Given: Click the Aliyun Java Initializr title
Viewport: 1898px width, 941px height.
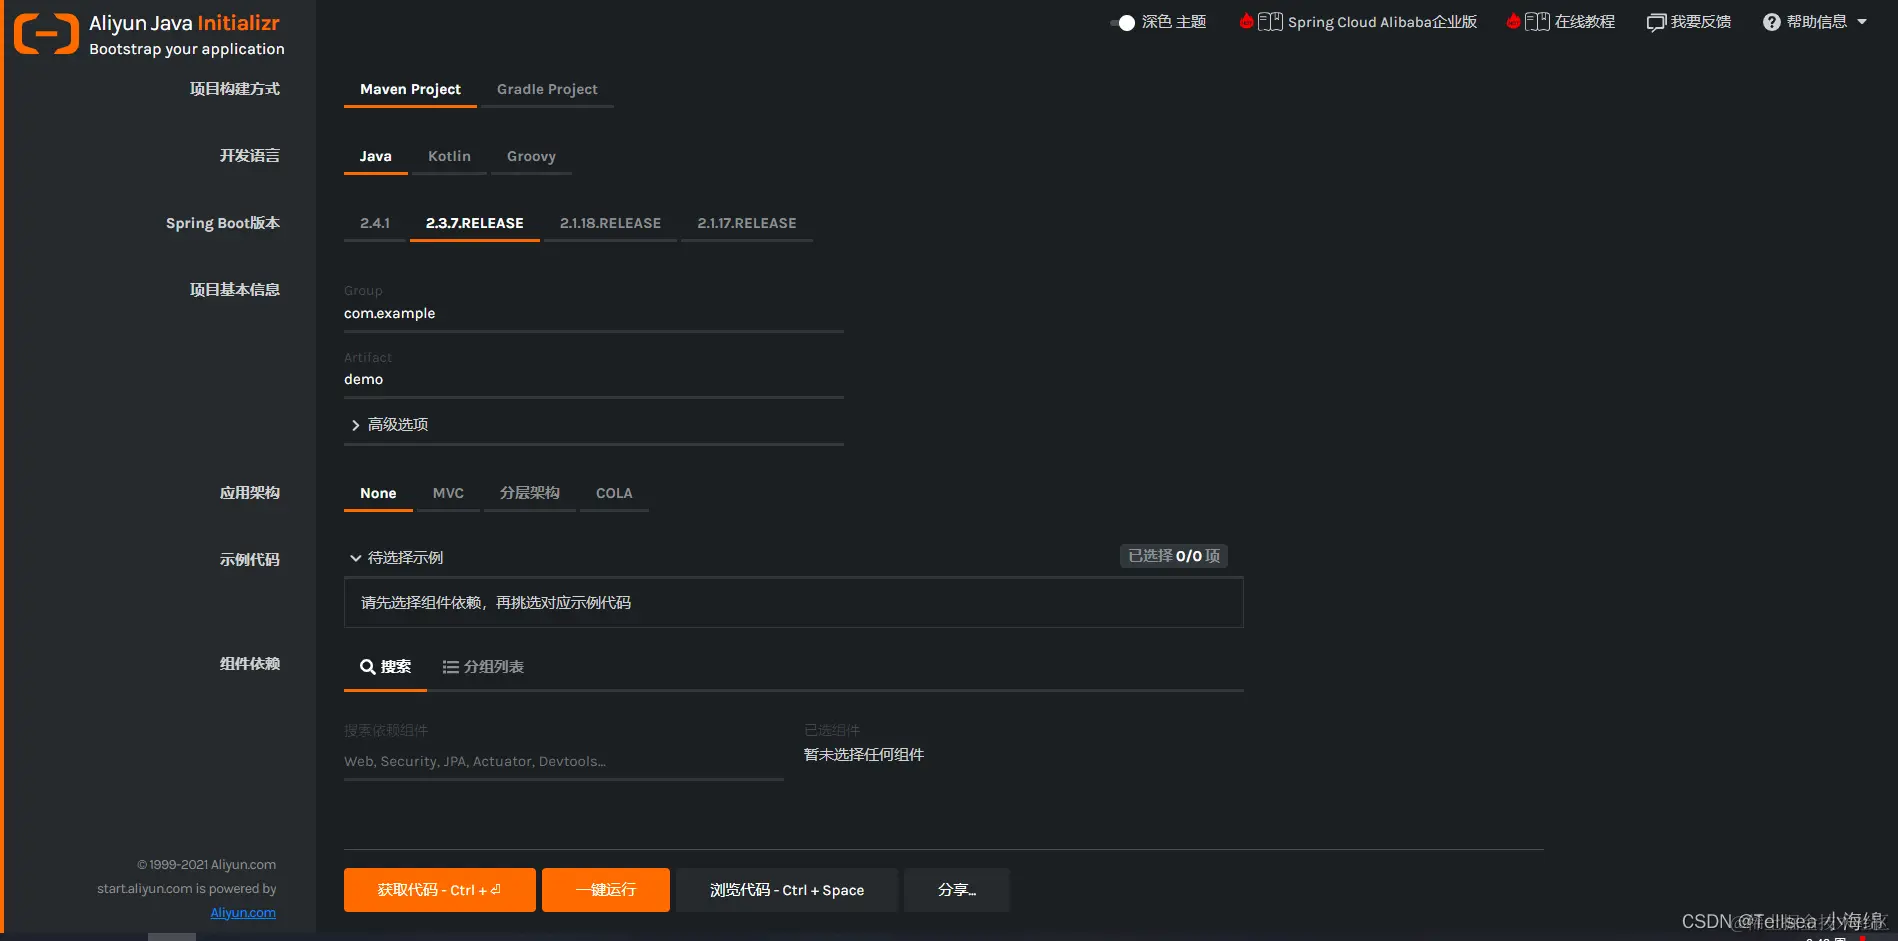Looking at the screenshot, I should tap(185, 23).
